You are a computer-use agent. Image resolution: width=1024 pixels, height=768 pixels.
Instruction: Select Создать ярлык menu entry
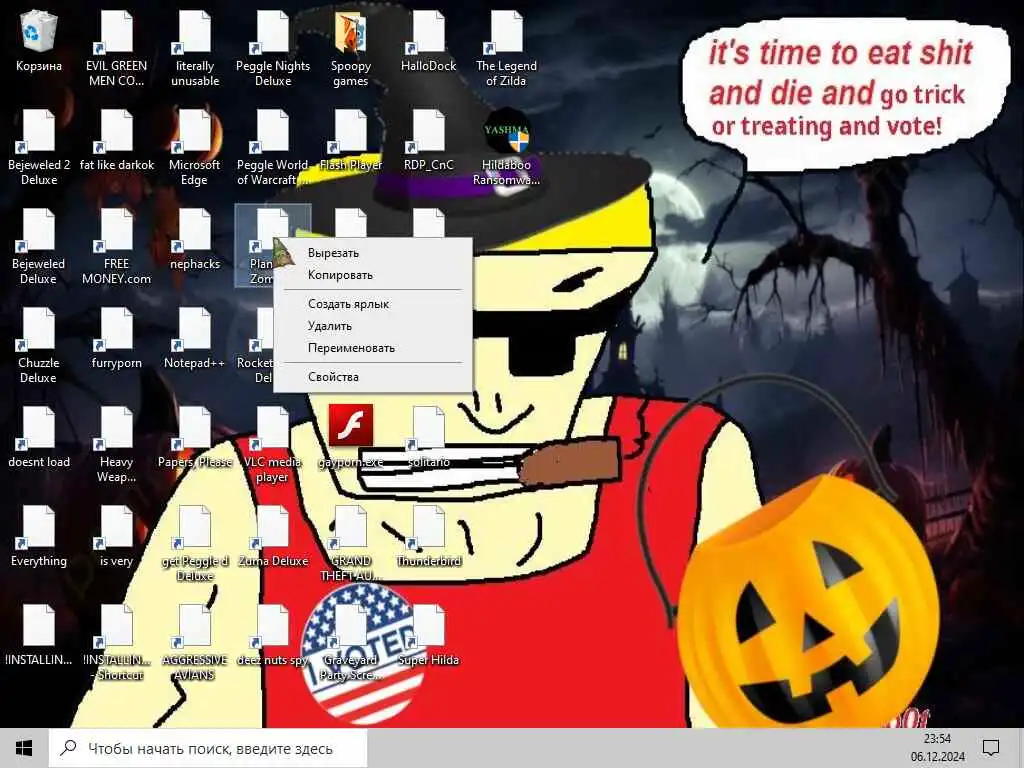click(373, 304)
